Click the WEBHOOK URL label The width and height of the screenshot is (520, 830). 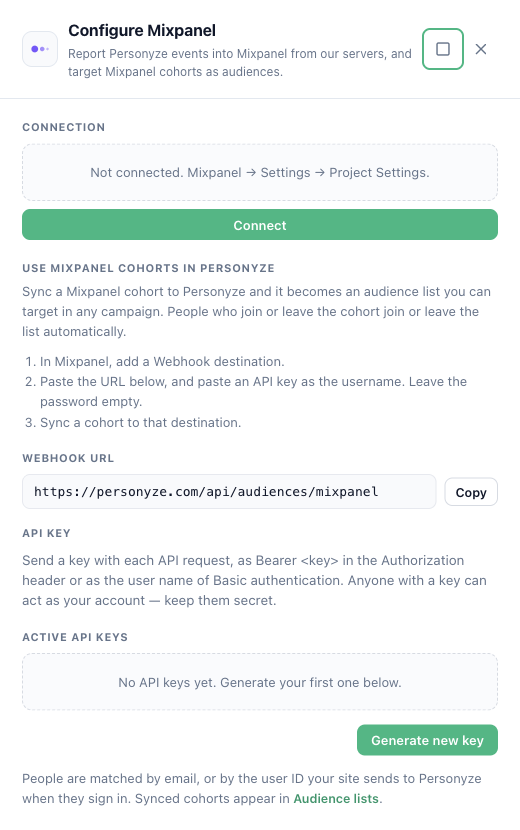click(x=68, y=458)
